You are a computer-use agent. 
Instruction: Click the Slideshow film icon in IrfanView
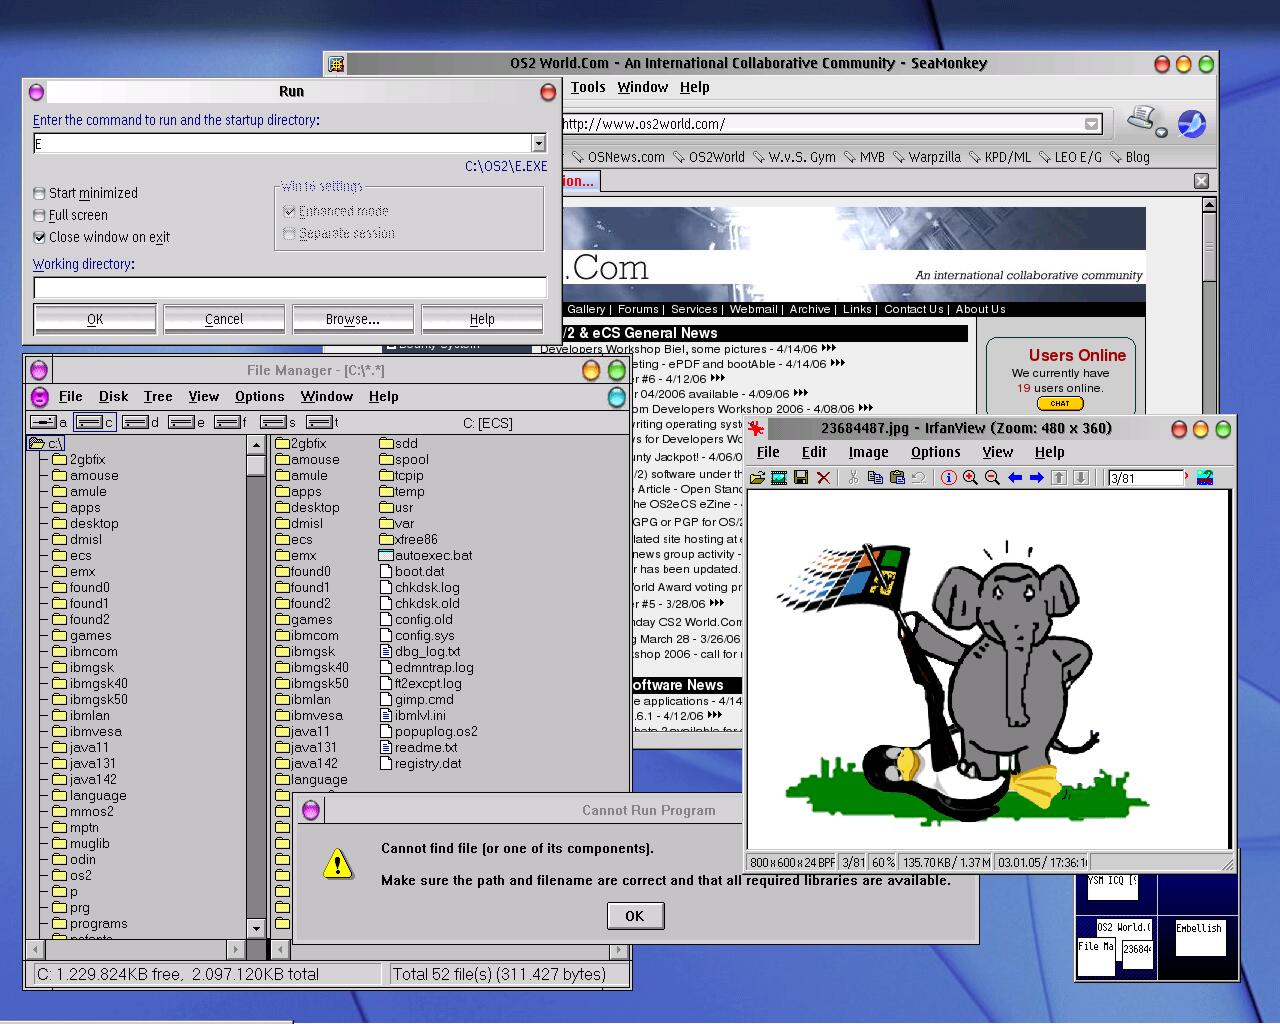[x=779, y=478]
